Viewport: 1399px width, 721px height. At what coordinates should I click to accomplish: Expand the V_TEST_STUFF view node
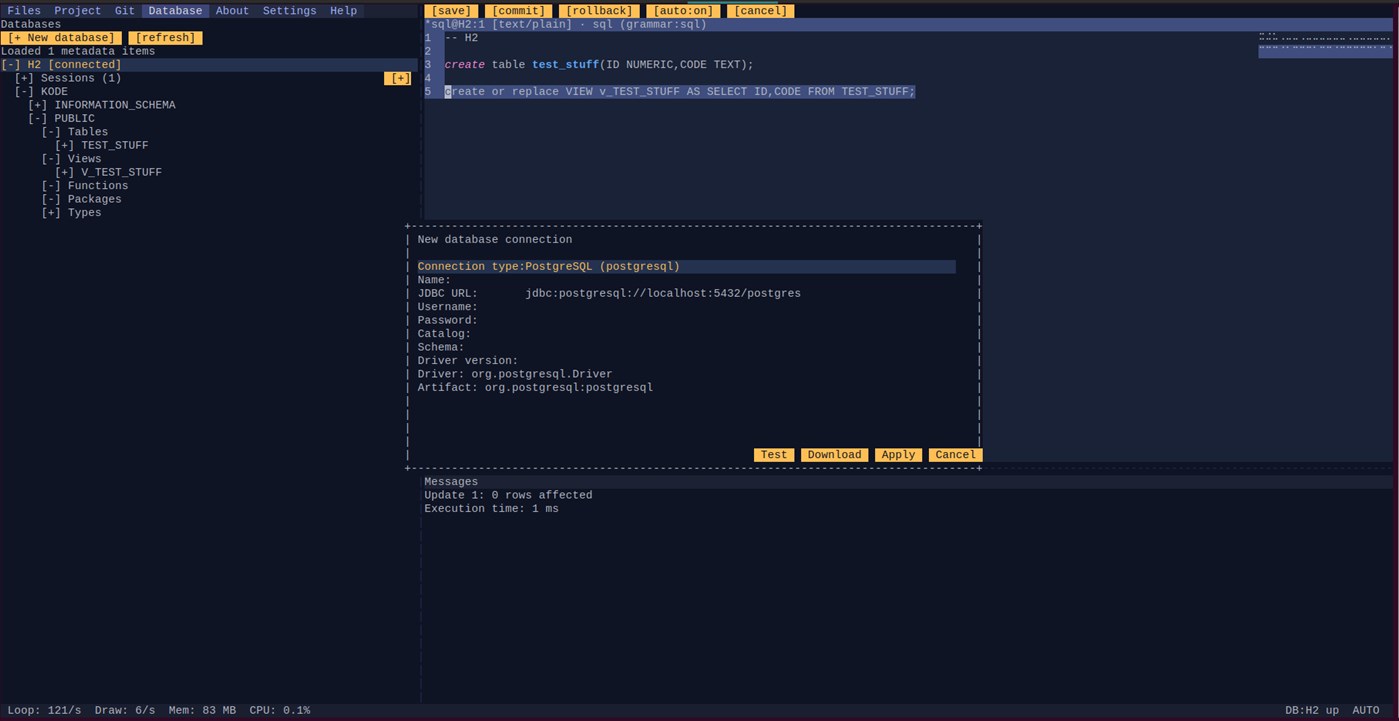point(65,173)
